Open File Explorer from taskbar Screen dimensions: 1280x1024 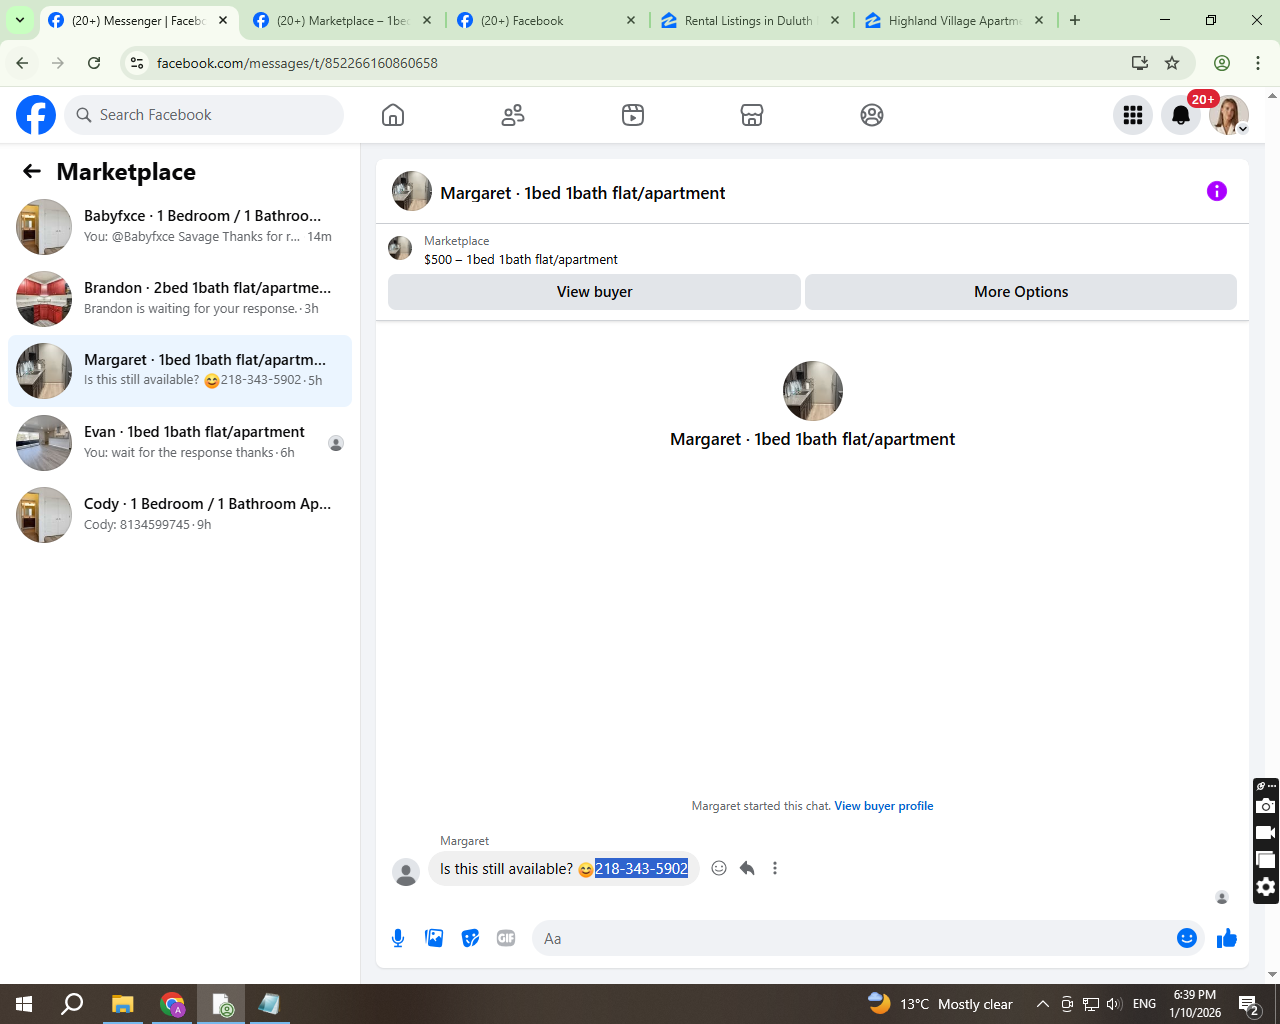tap(122, 1004)
